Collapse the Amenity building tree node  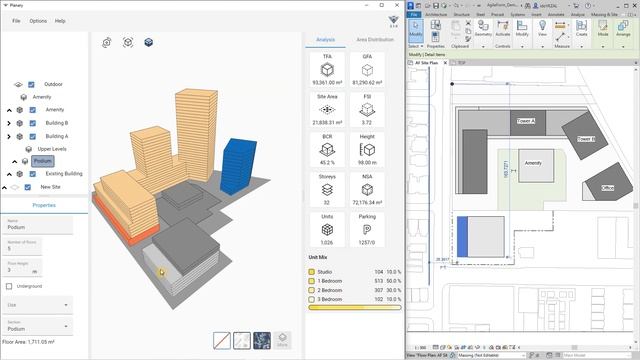(x=9, y=110)
